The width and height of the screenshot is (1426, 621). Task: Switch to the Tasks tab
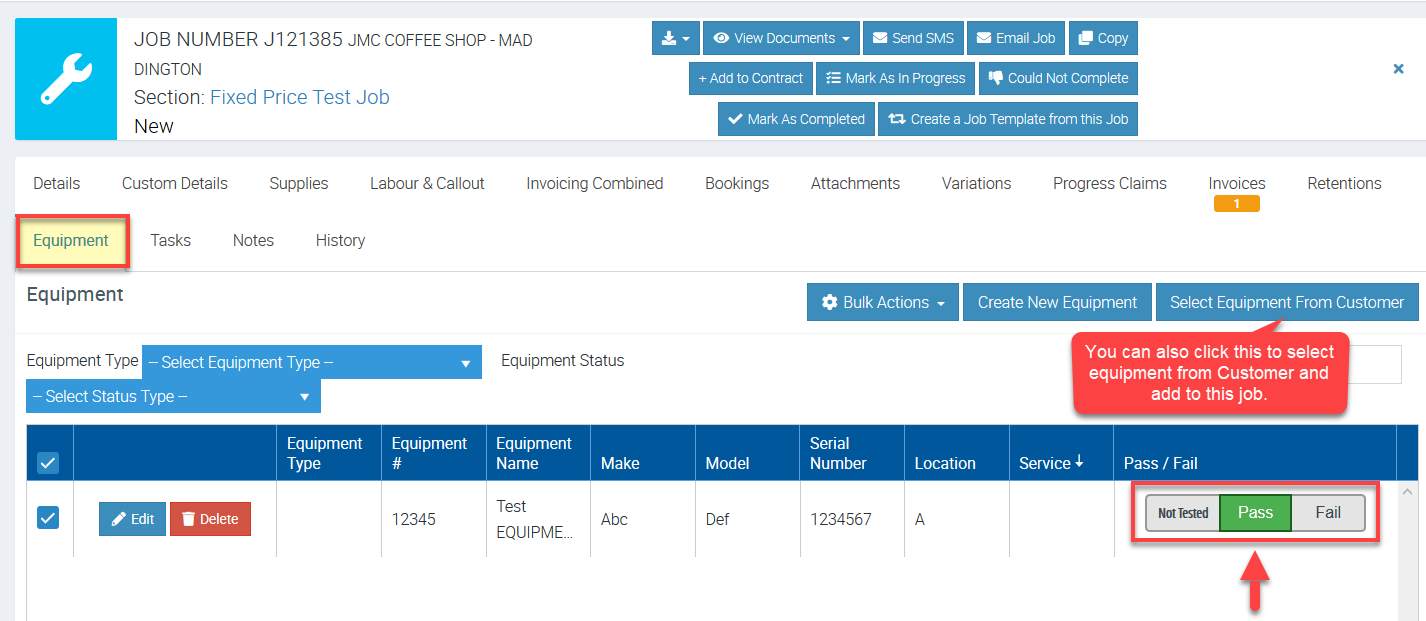[170, 240]
